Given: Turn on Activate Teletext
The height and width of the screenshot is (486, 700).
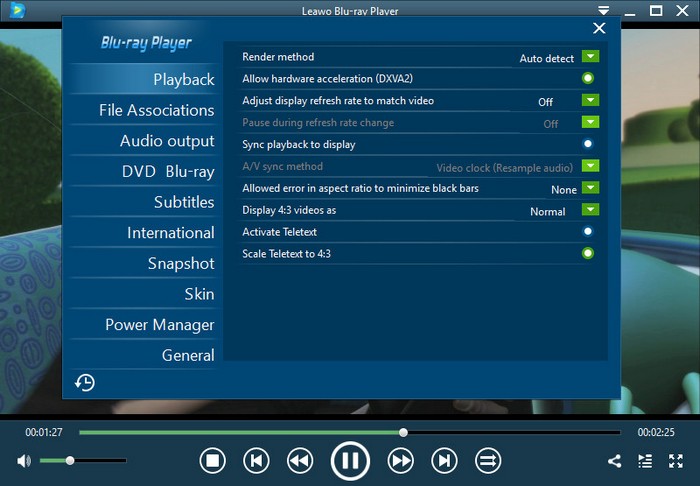Looking at the screenshot, I should [x=588, y=231].
